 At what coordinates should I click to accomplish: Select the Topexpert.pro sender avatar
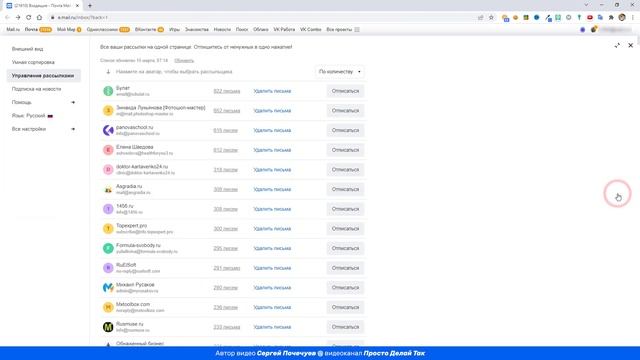point(108,229)
